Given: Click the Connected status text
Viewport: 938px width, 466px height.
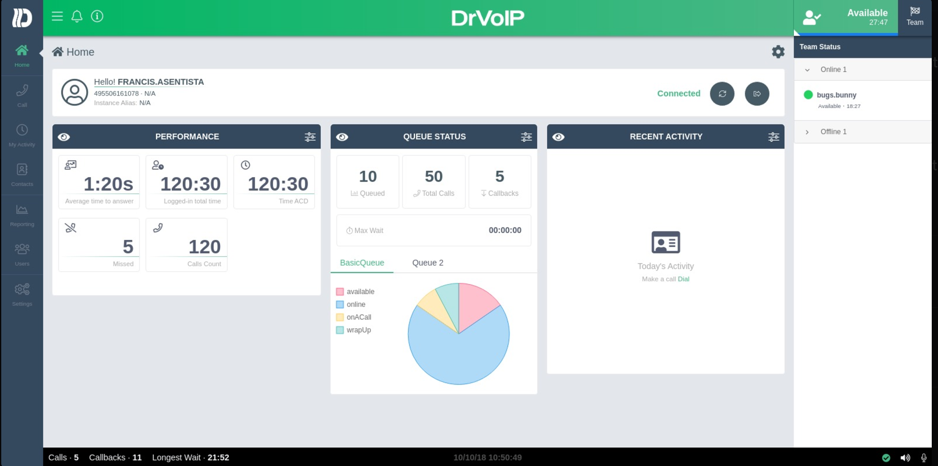Looking at the screenshot, I should tap(678, 93).
